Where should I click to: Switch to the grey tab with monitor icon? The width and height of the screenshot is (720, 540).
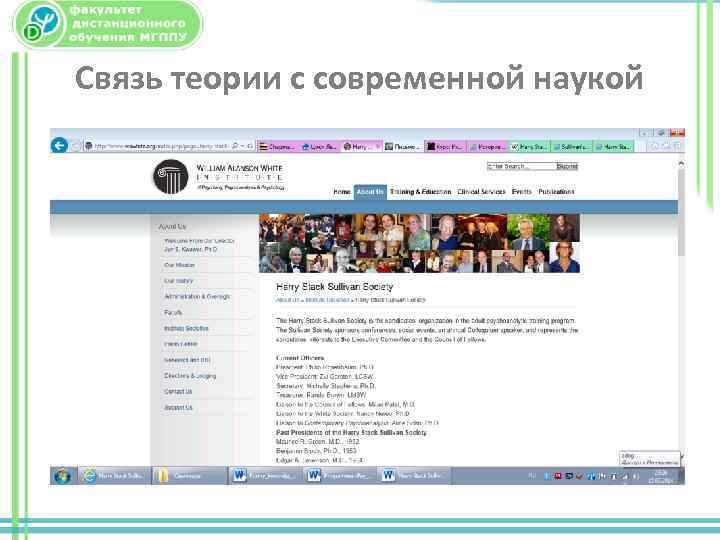coord(403,146)
